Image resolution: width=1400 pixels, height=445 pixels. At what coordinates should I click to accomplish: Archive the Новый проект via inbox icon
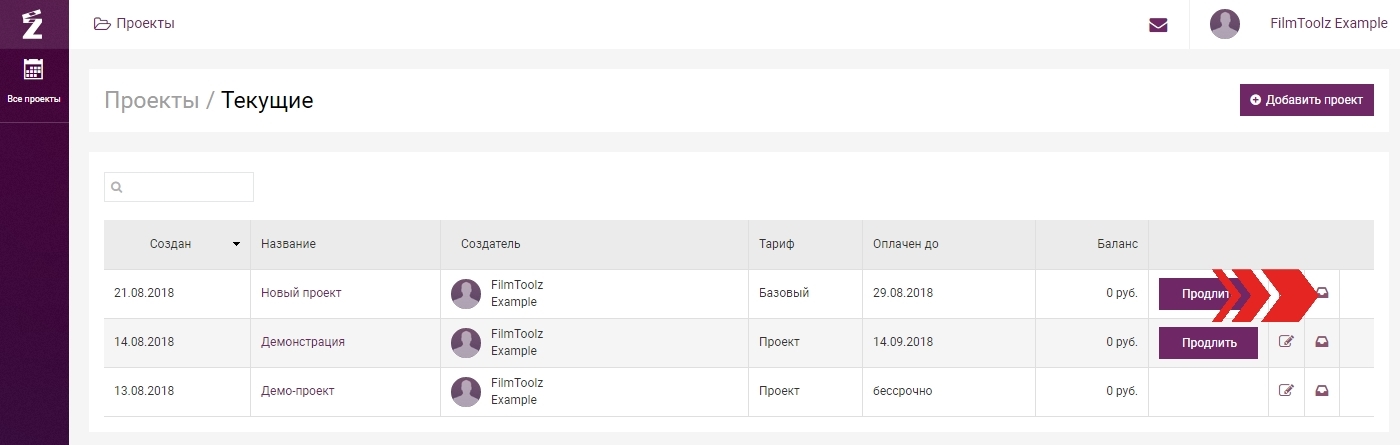(x=1322, y=293)
